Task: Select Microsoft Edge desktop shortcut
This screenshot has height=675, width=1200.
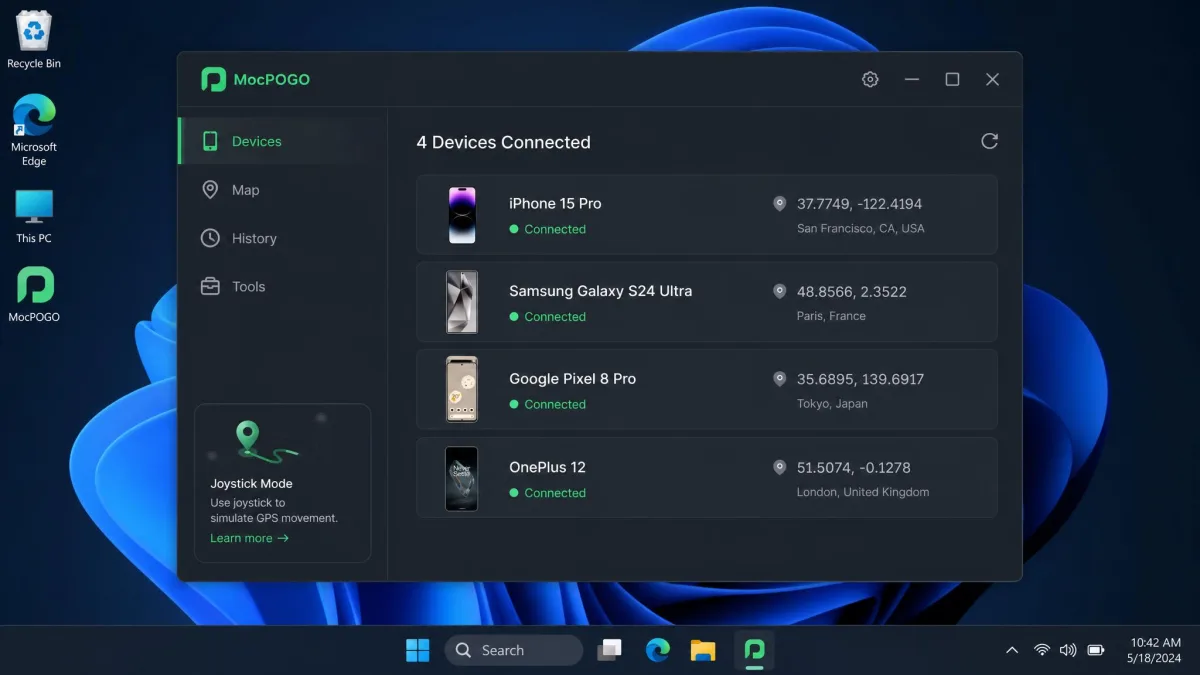Action: (x=34, y=130)
